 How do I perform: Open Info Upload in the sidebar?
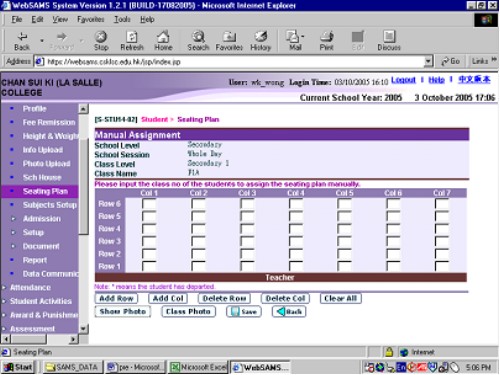(x=43, y=150)
